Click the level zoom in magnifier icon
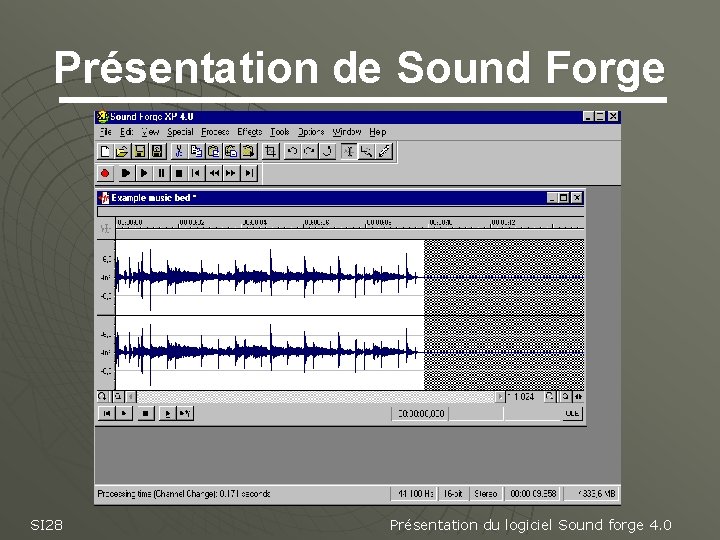This screenshot has height=540, width=720. point(103,396)
